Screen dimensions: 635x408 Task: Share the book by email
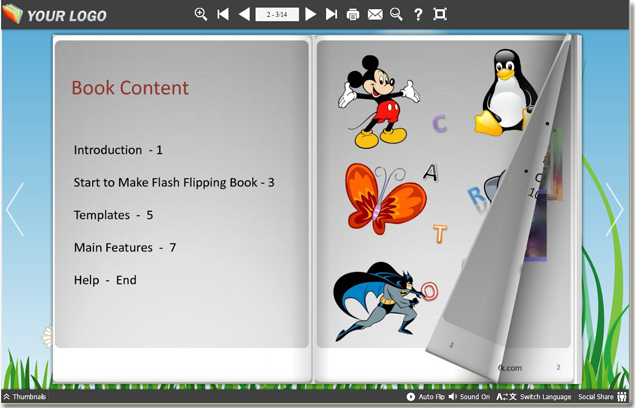point(375,14)
